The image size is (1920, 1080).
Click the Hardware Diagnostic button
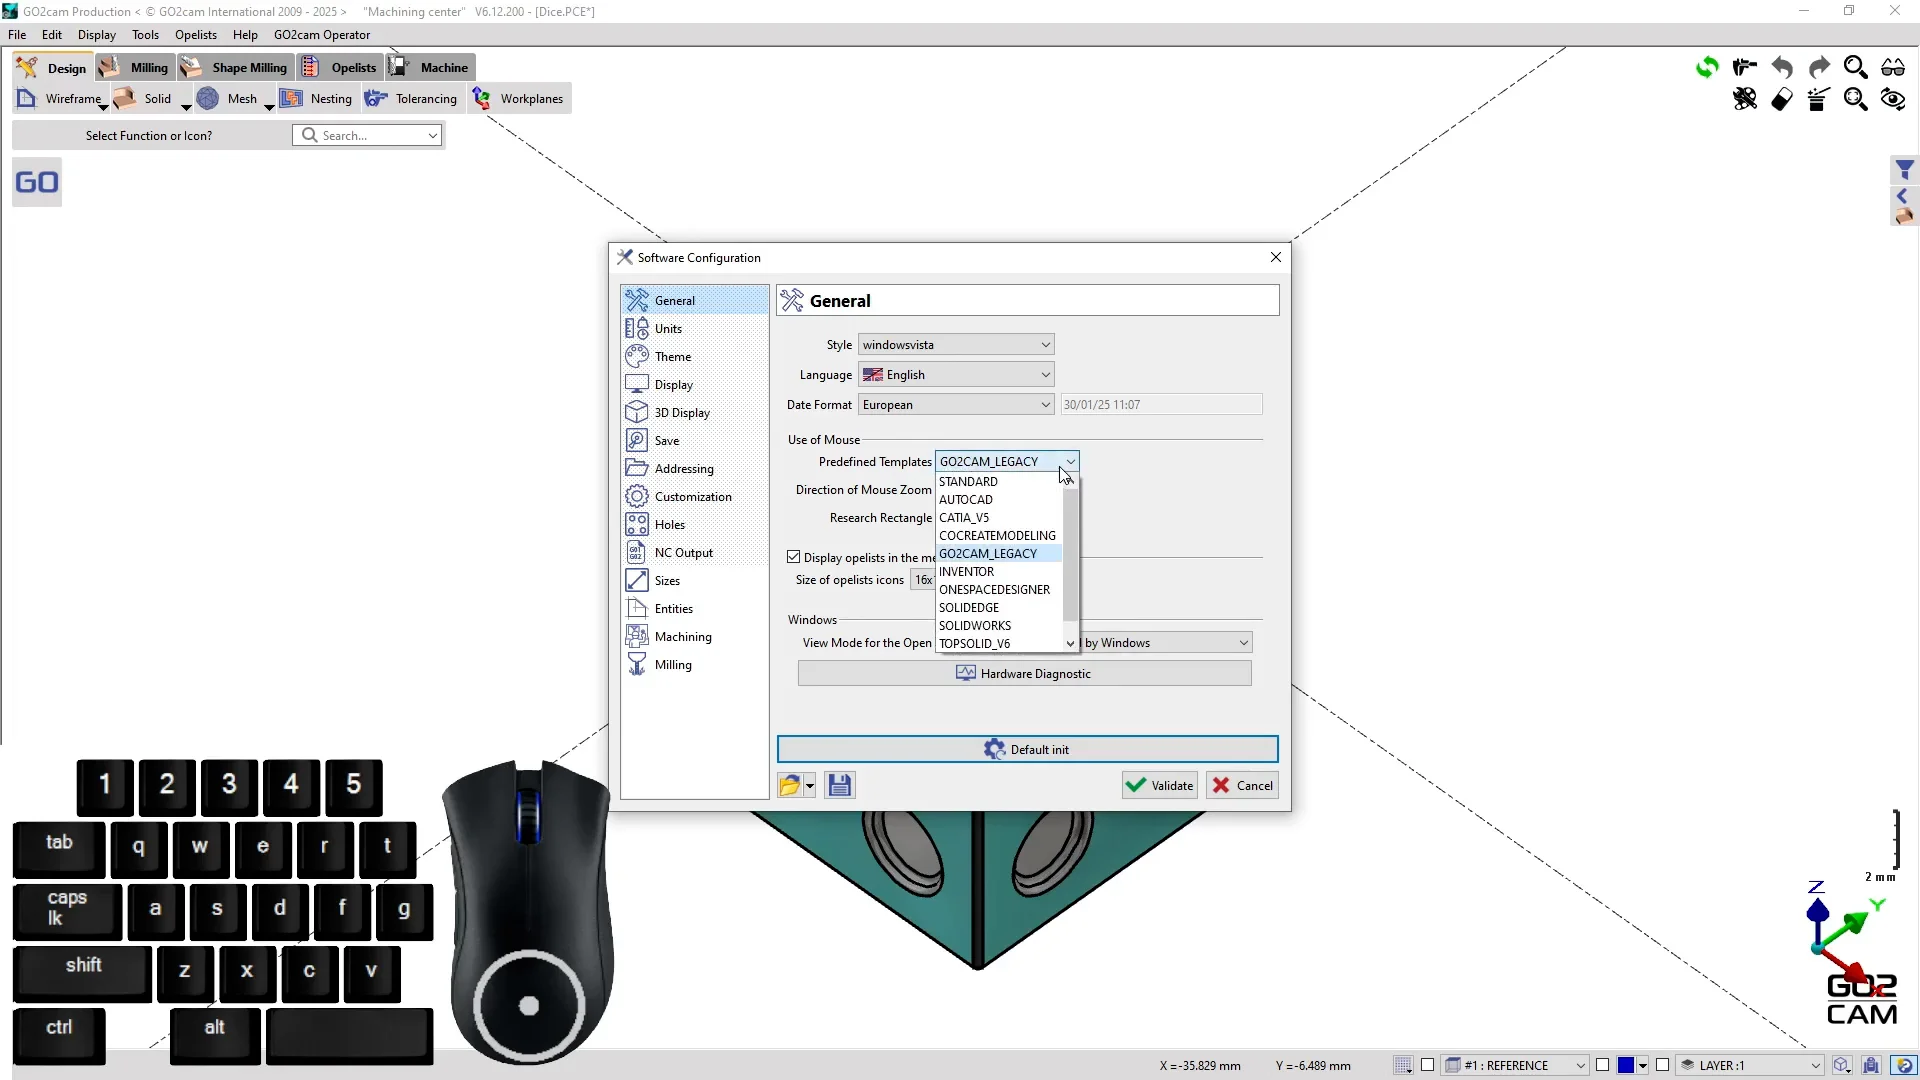pyautogui.click(x=1024, y=674)
